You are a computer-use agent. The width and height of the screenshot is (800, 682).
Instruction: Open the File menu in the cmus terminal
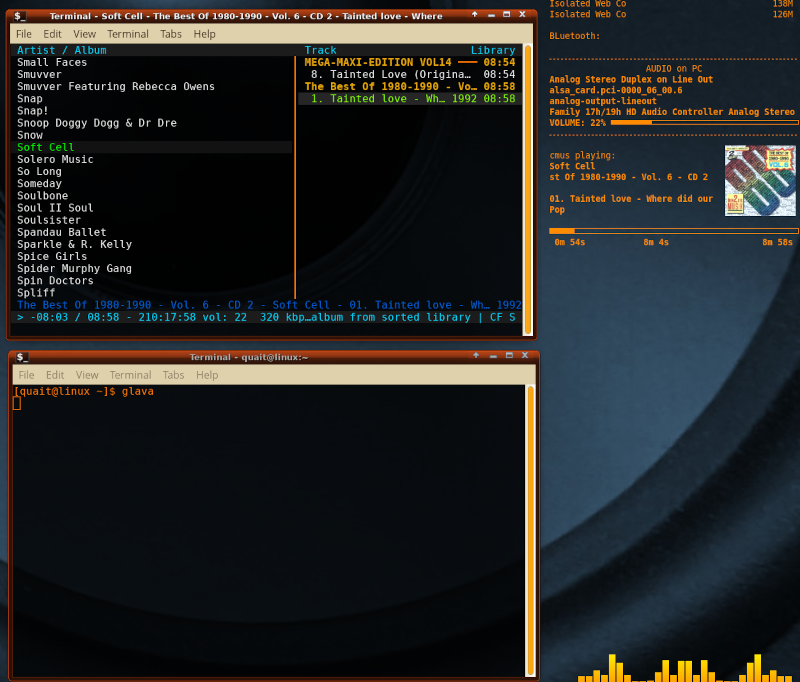click(x=24, y=34)
